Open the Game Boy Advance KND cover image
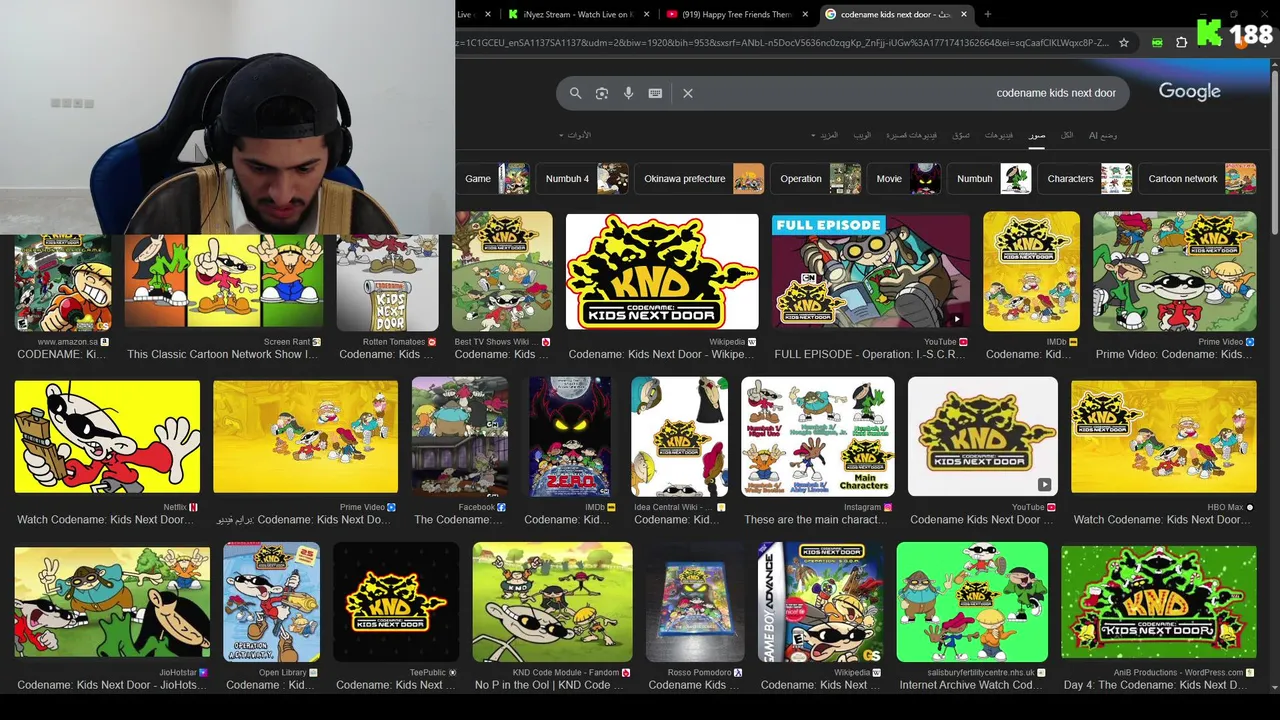Viewport: 1280px width, 720px height. [820, 602]
